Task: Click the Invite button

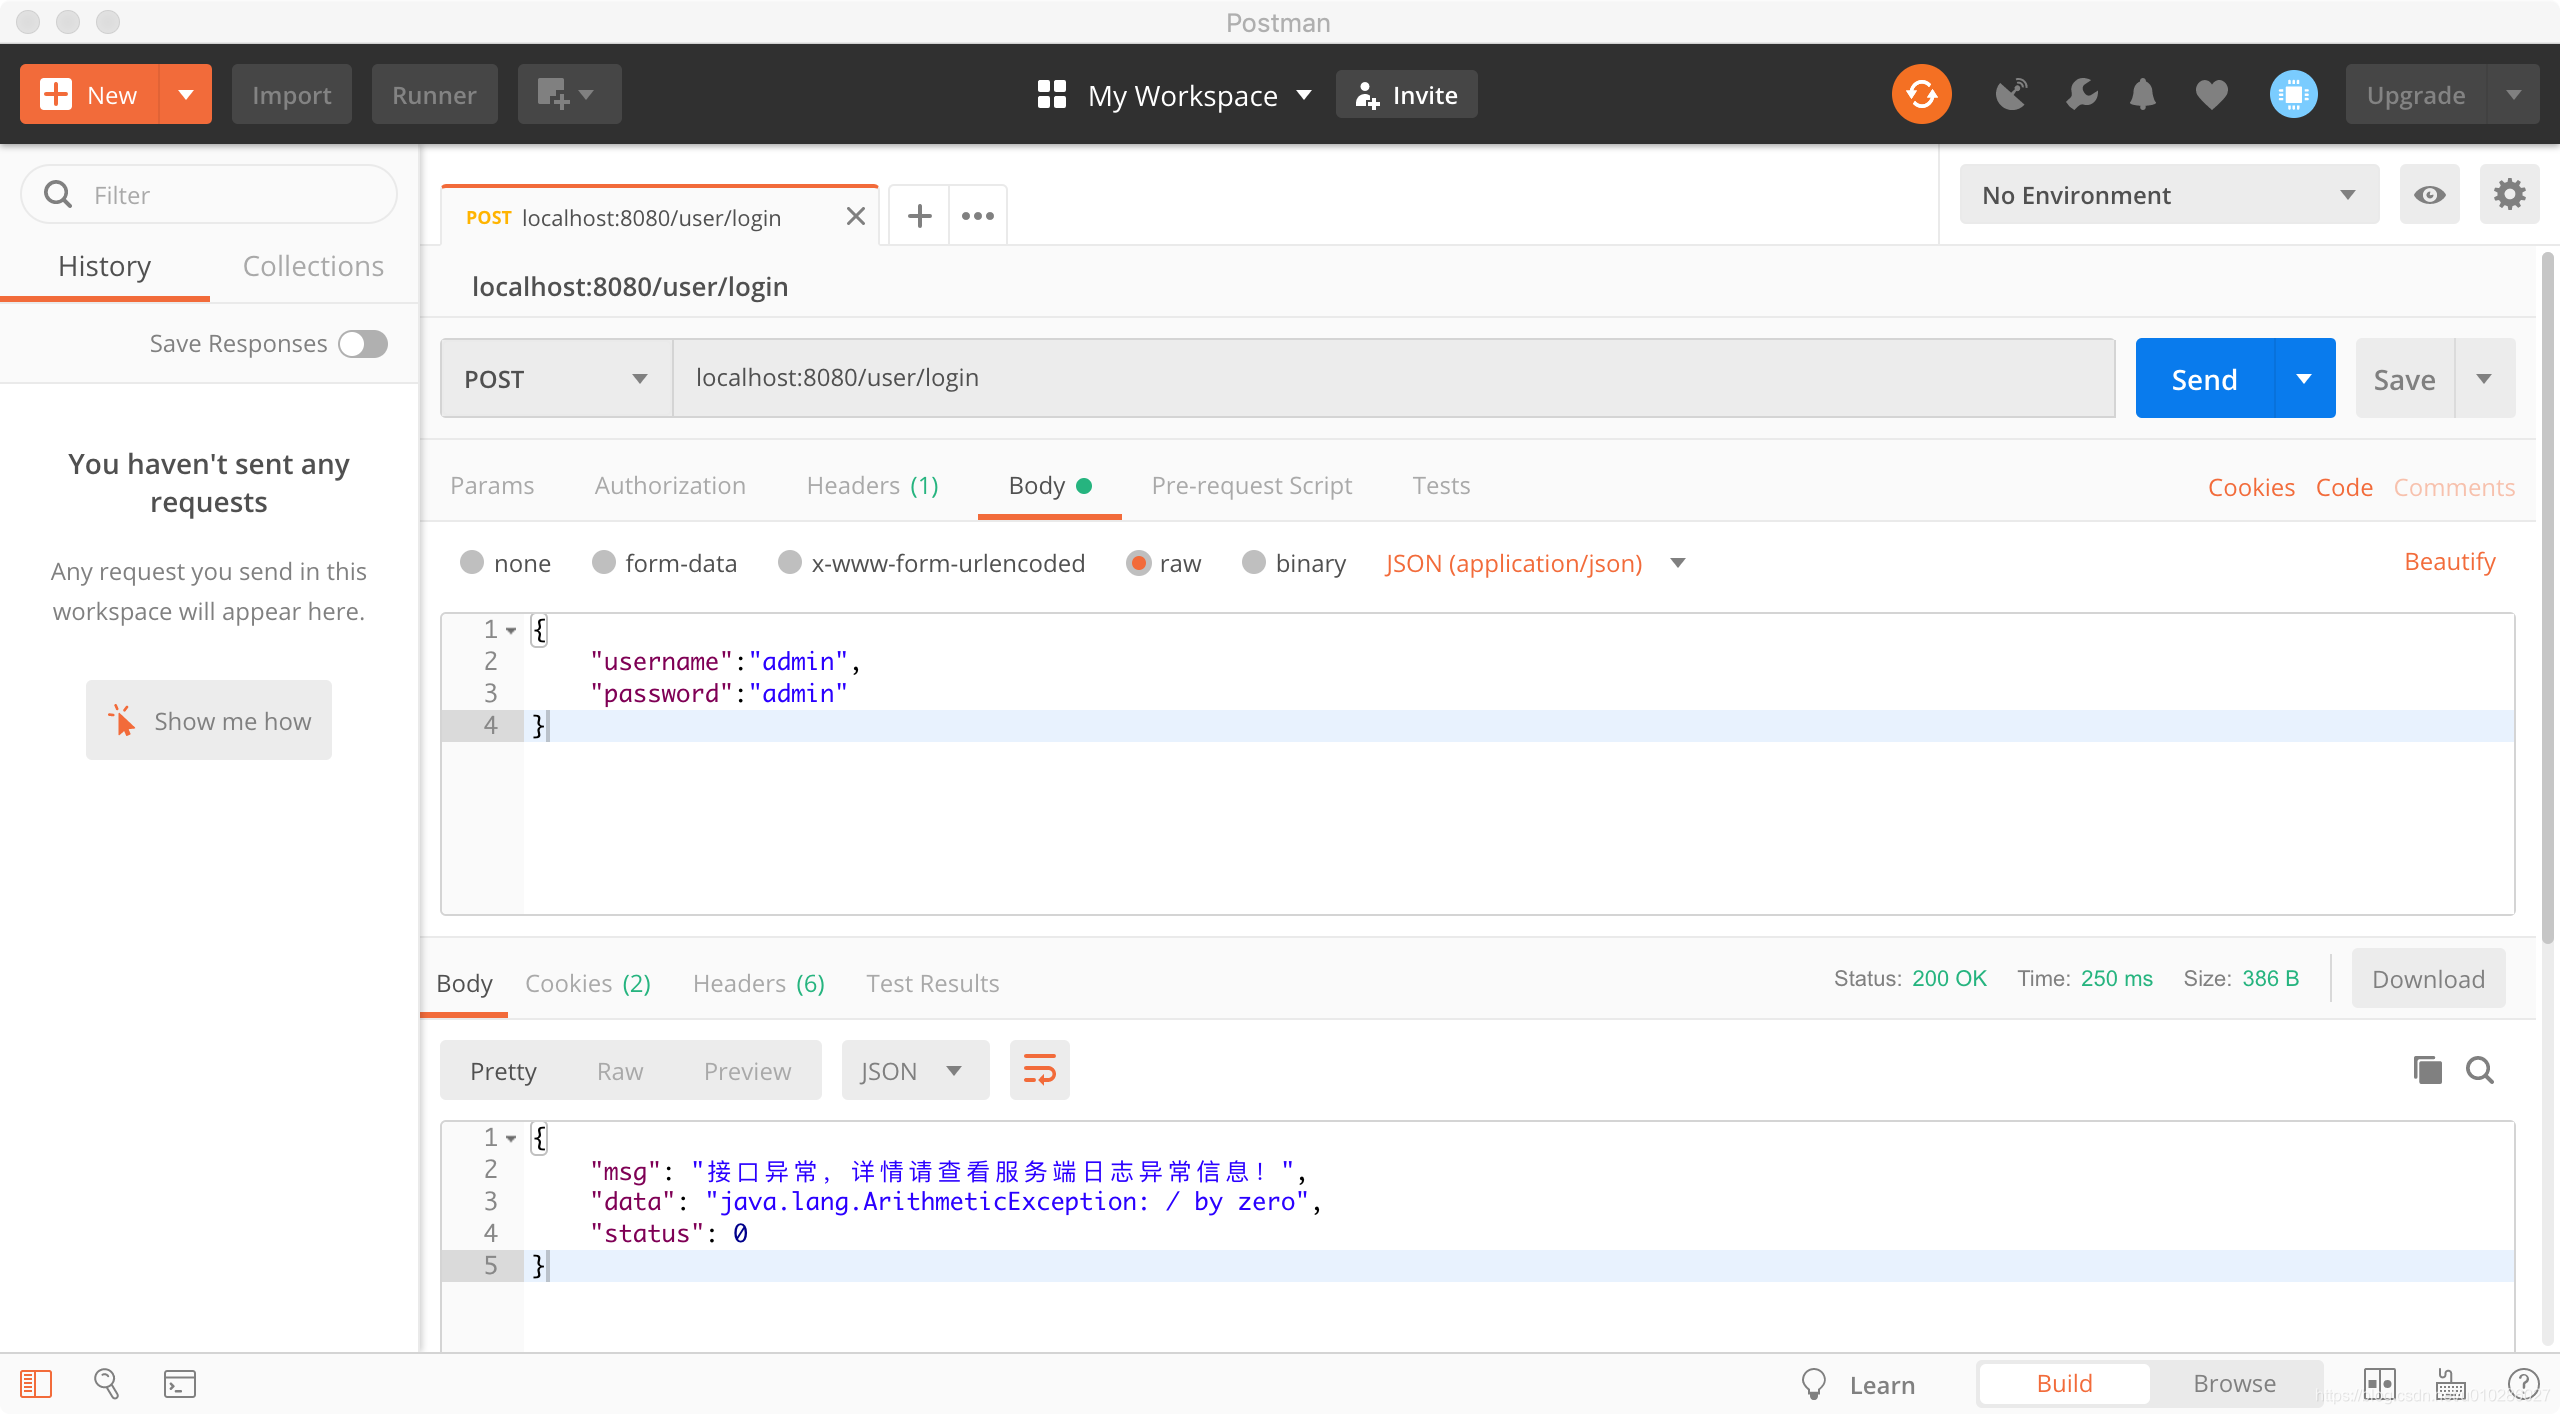Action: [x=1406, y=94]
